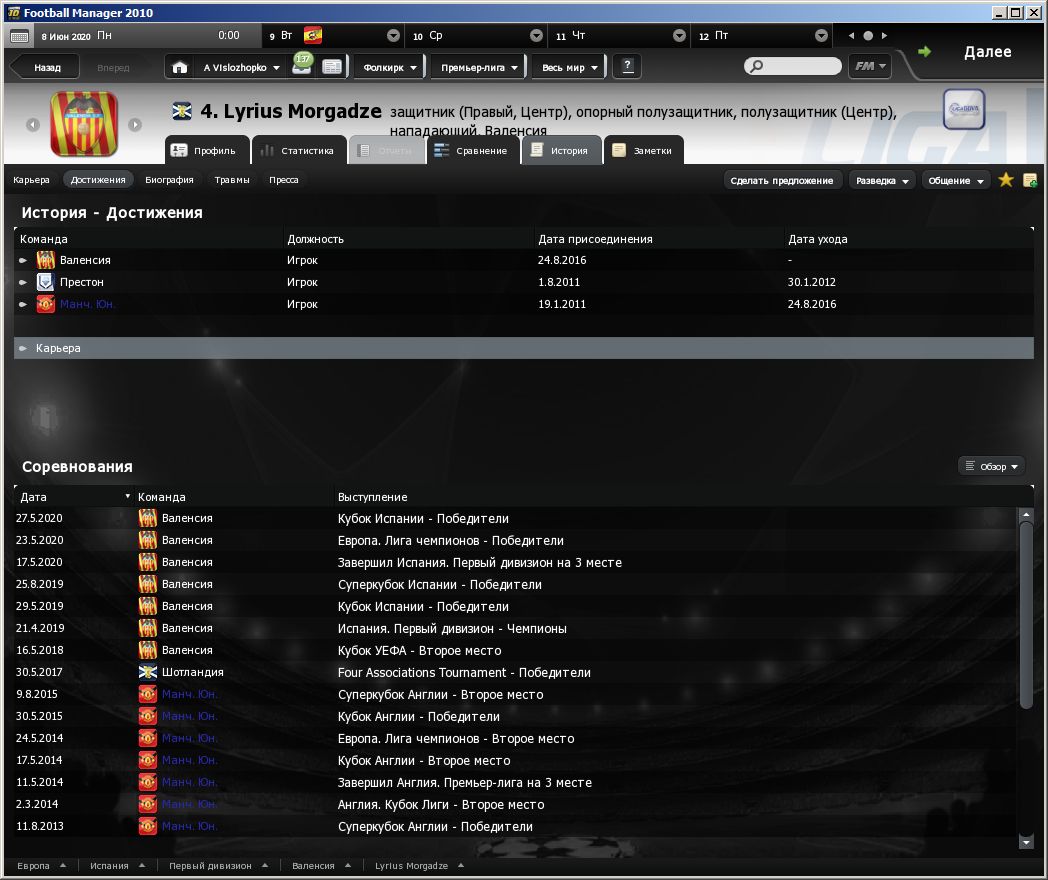1048x880 pixels.
Task: Click the search input field
Action: click(800, 66)
